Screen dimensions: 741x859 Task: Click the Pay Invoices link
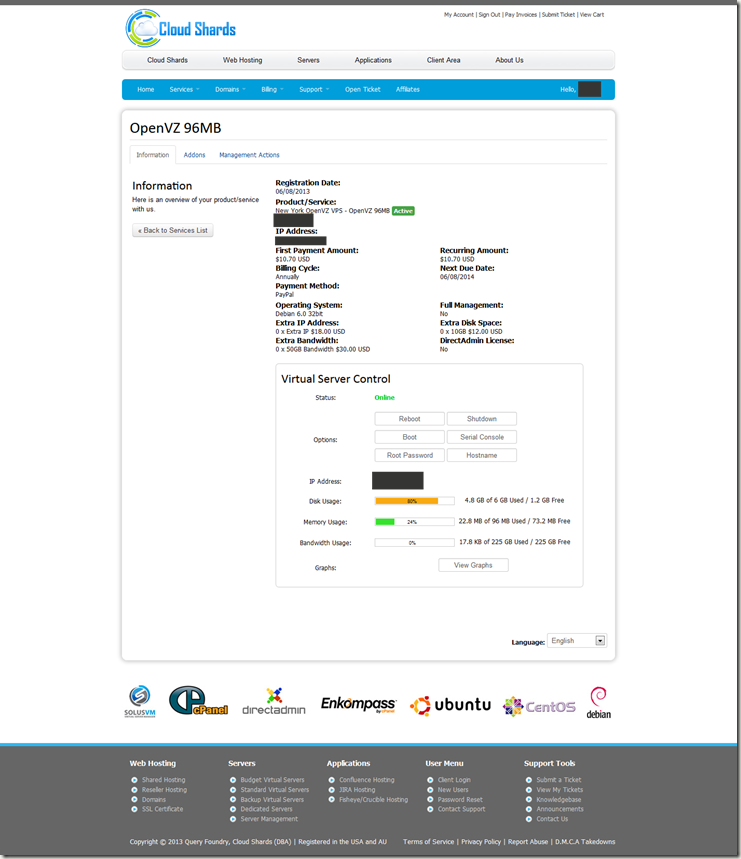[x=521, y=15]
